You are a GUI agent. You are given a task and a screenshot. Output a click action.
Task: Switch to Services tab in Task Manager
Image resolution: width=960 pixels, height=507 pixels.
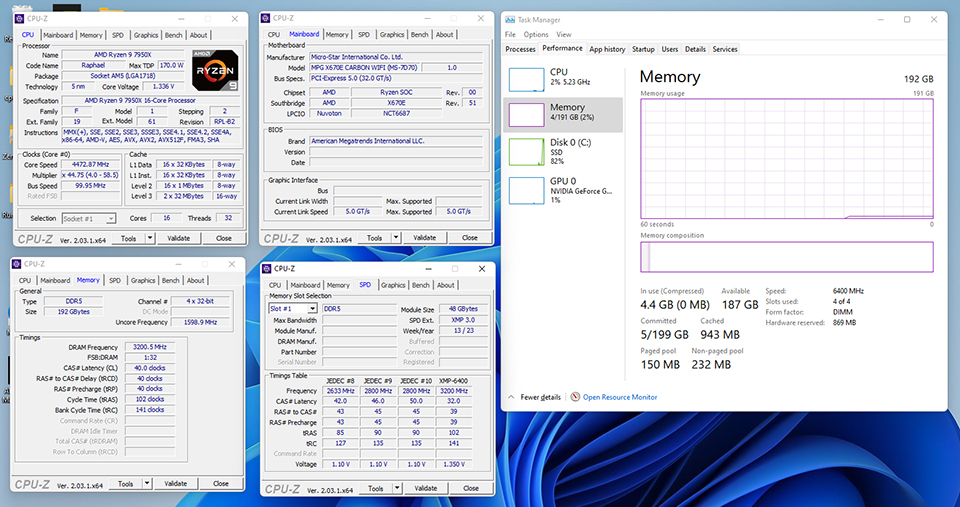(725, 49)
